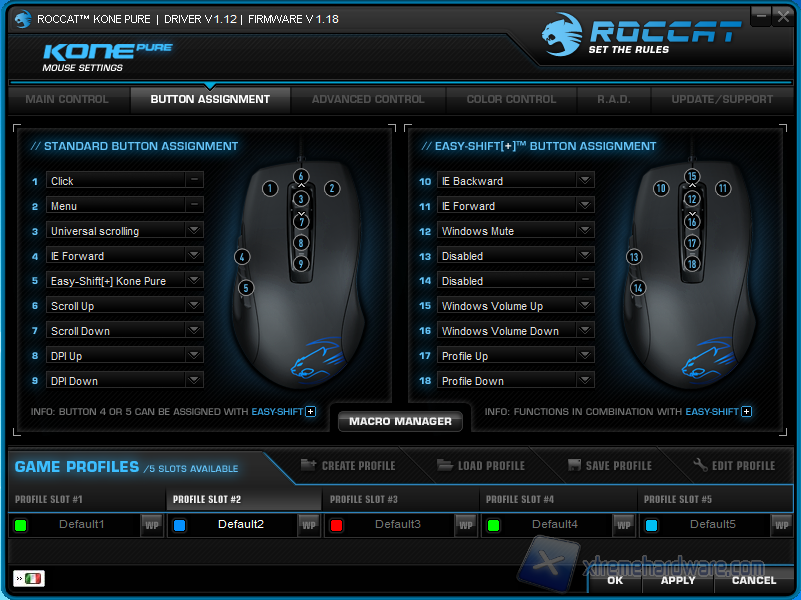
Task: Click the Default4 profile name field
Action: (554, 524)
